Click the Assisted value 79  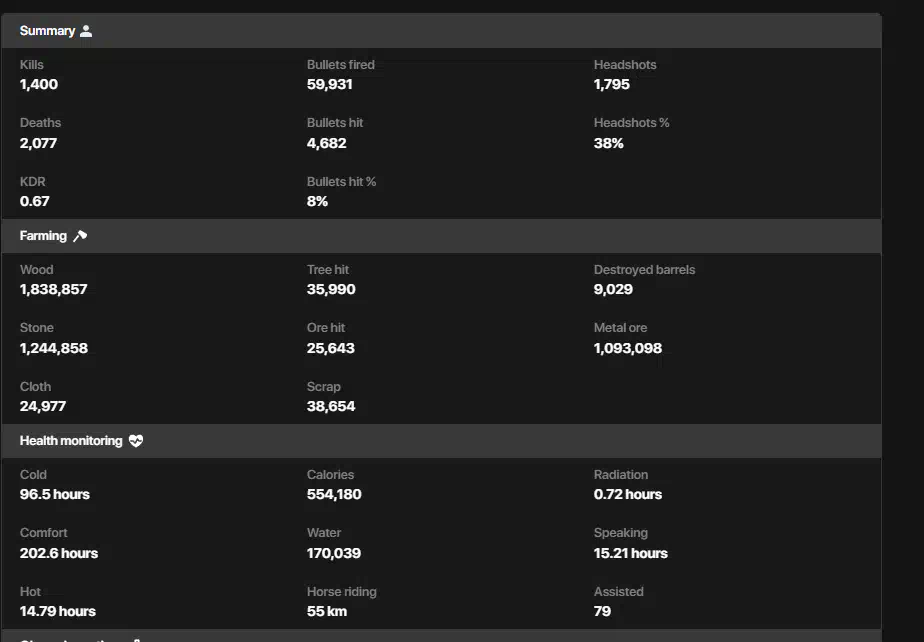[x=602, y=611]
